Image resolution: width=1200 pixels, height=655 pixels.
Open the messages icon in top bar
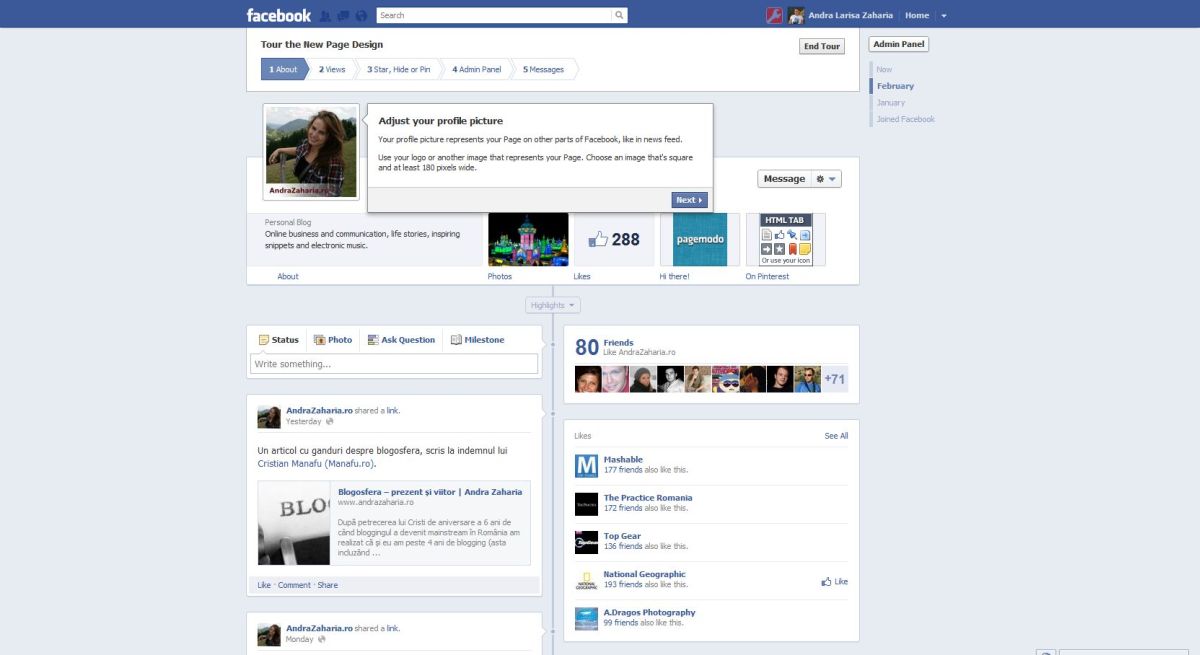point(343,16)
